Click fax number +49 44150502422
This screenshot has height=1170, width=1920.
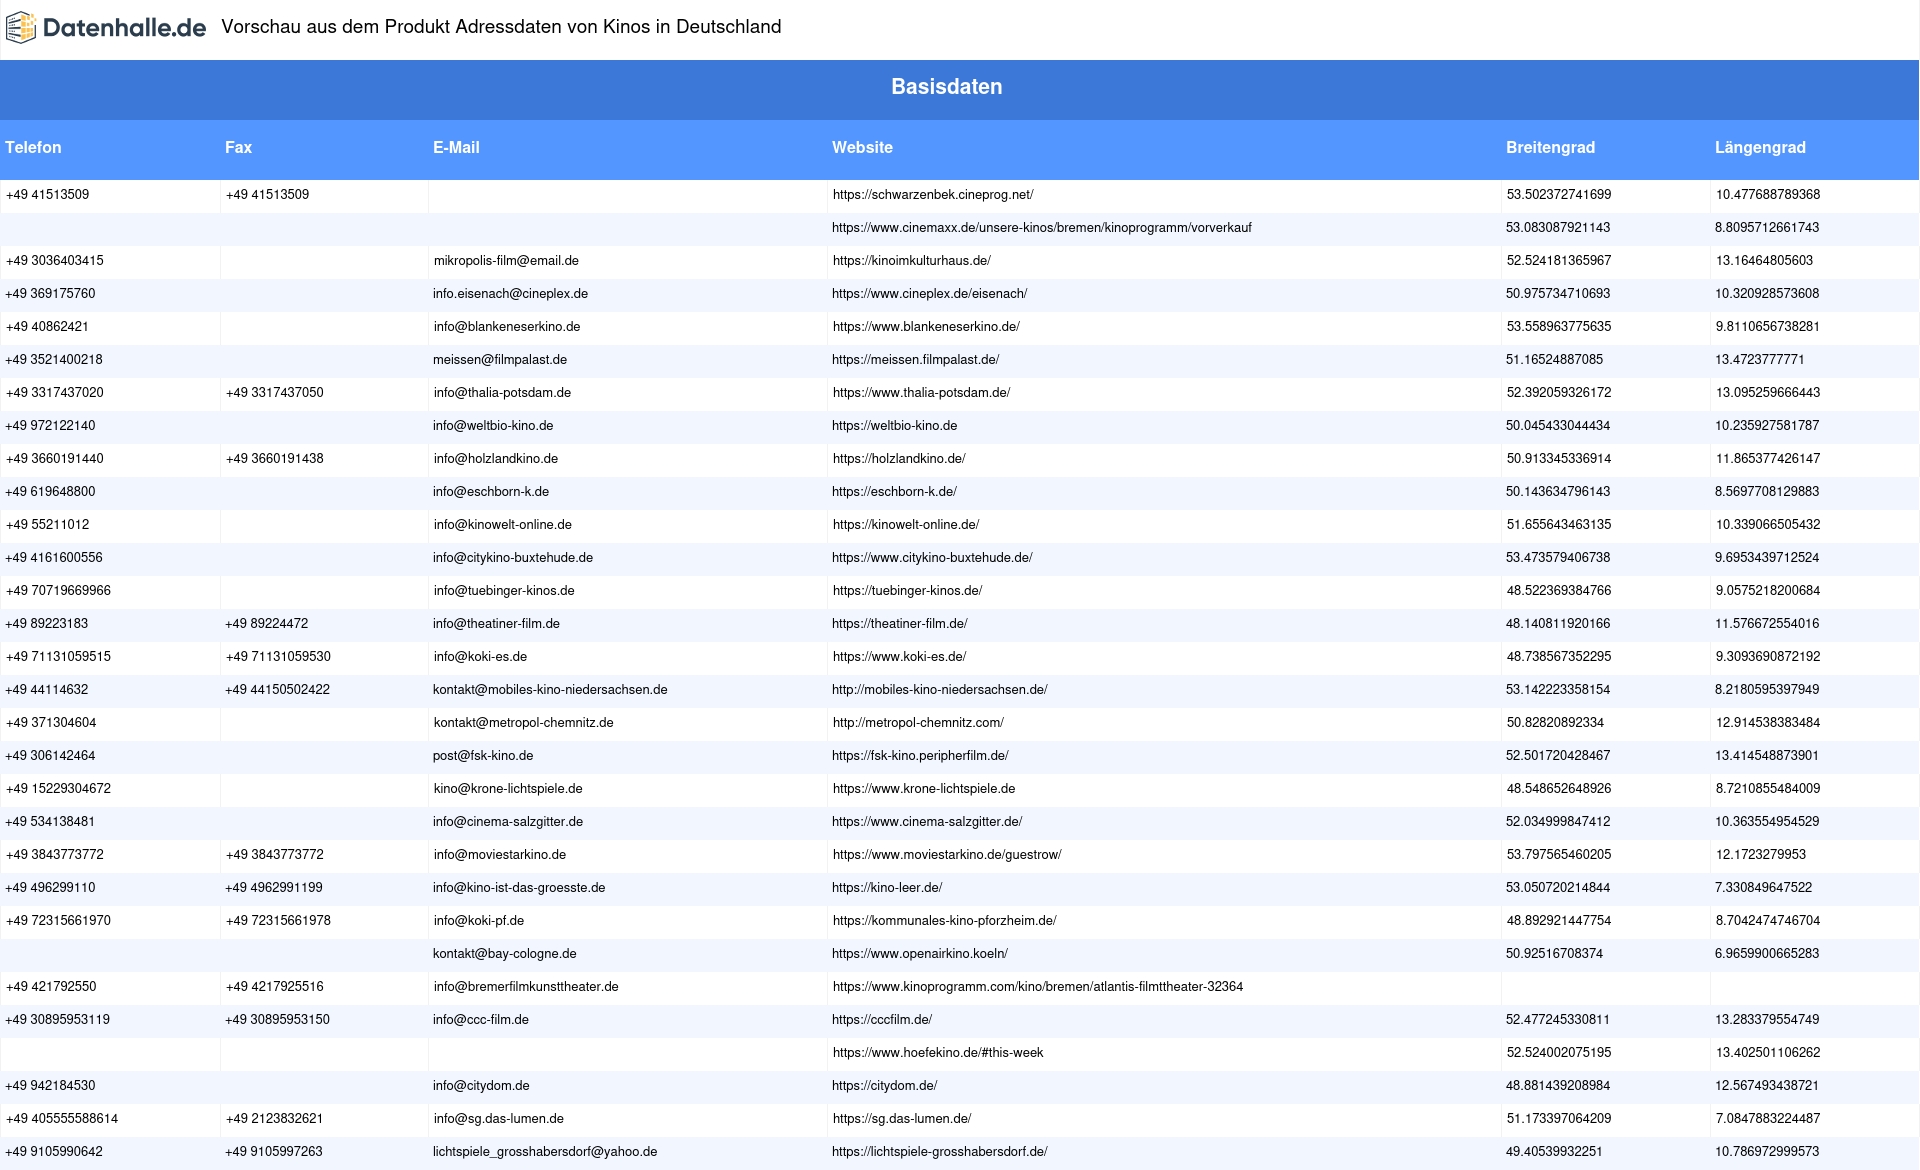277,690
